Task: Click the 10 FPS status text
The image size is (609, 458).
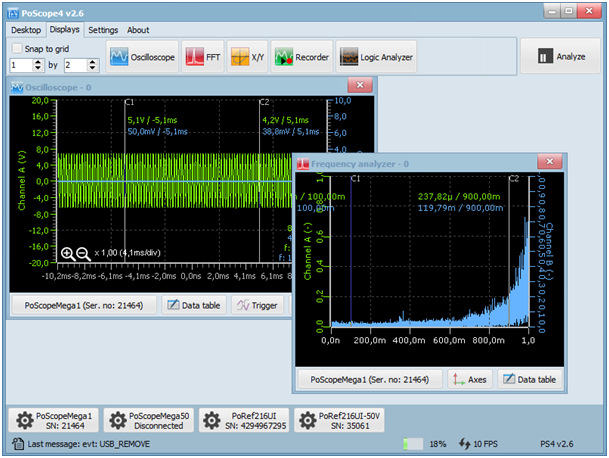Action: (485, 444)
